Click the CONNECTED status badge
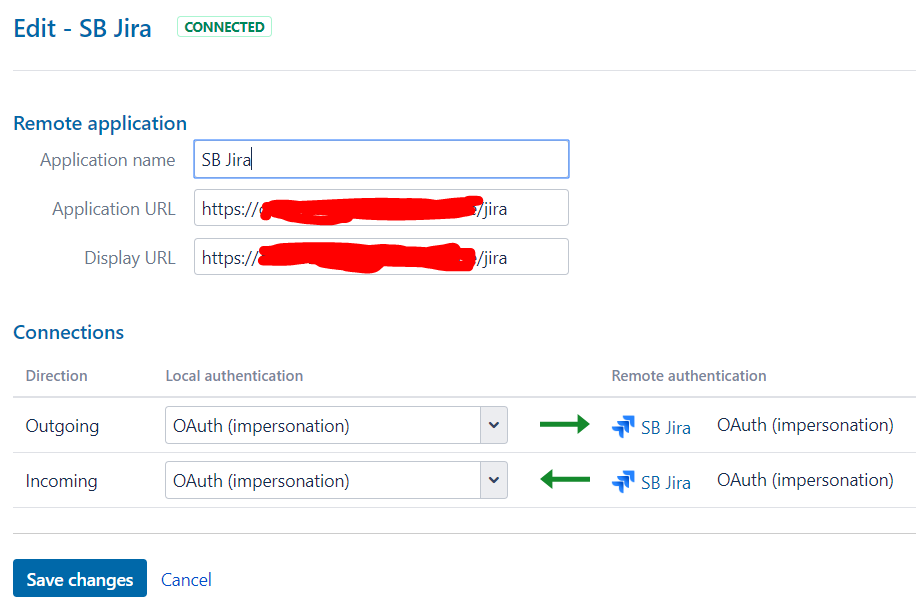 (224, 27)
